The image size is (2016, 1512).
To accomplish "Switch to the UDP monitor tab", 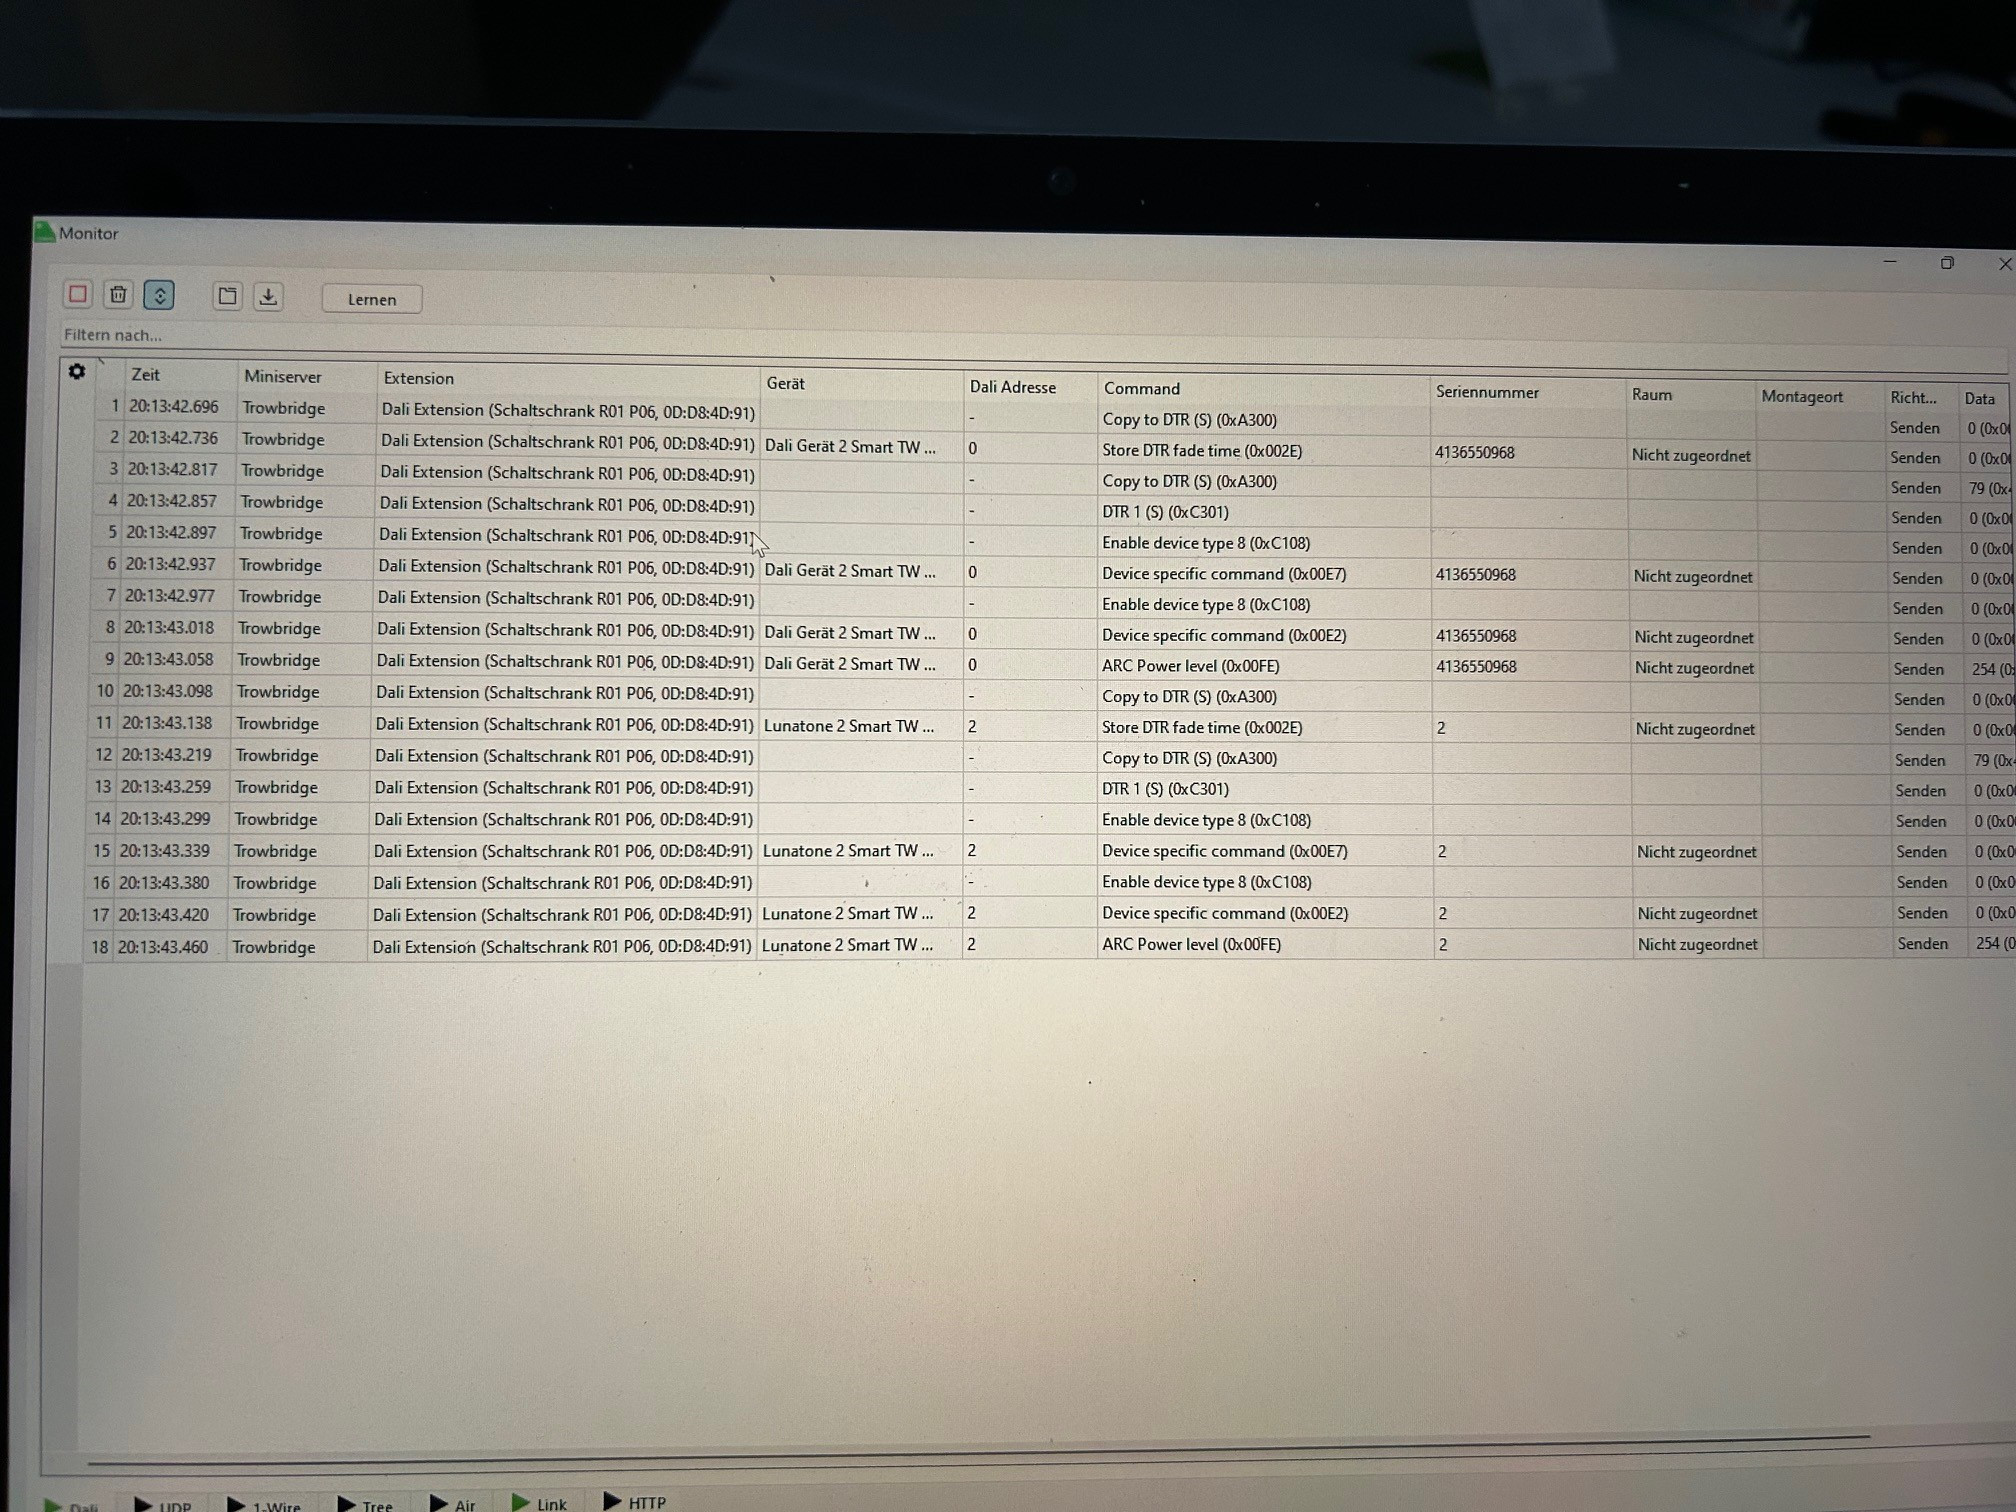I will tap(164, 1505).
